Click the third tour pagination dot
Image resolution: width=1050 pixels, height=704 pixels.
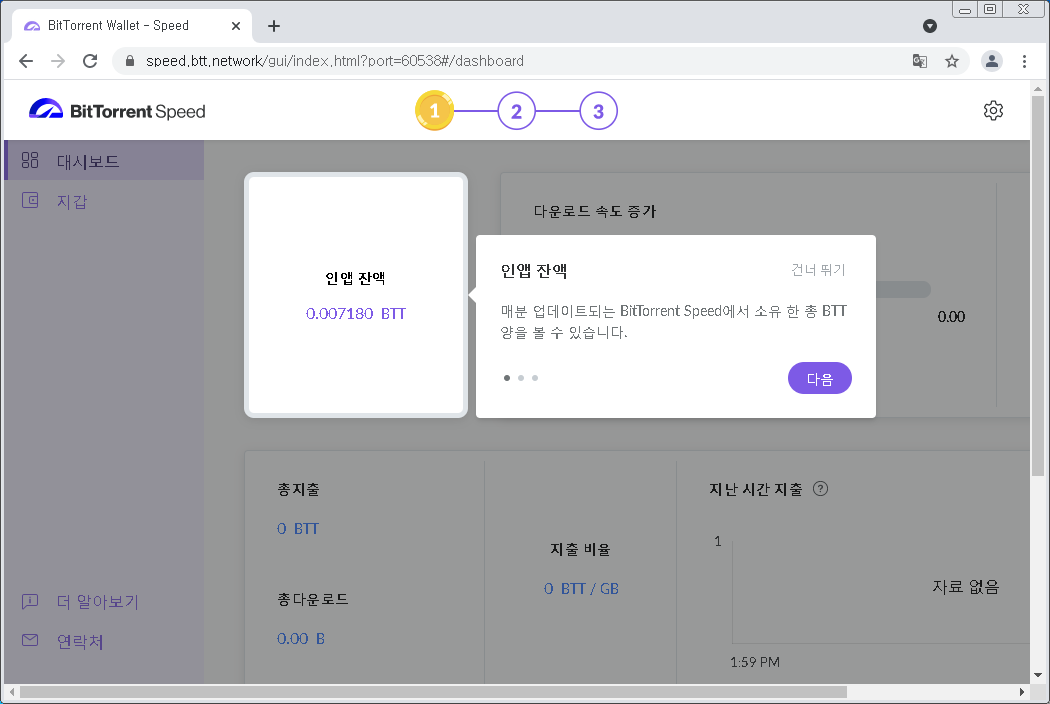535,378
